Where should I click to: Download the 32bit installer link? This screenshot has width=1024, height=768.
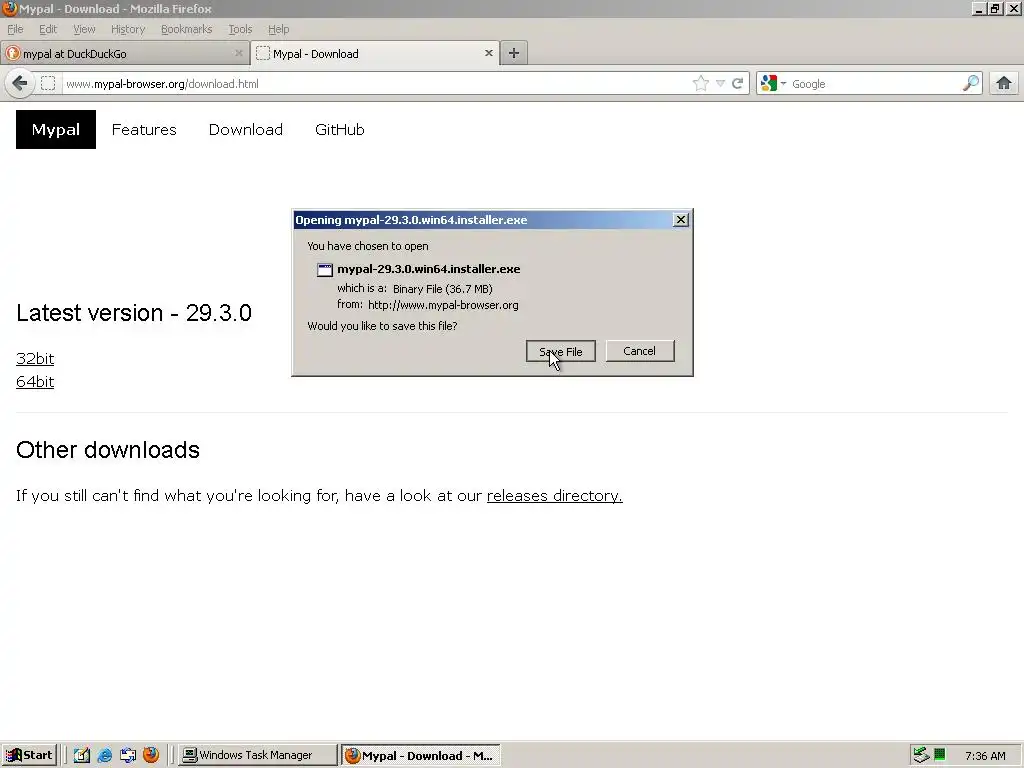click(35, 359)
